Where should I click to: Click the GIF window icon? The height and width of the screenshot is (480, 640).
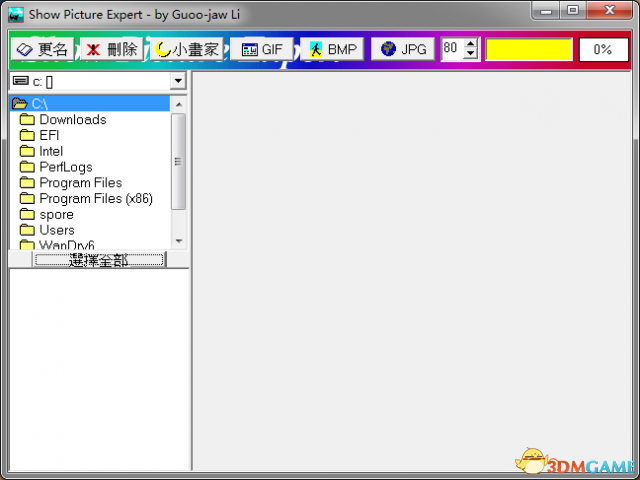point(249,50)
